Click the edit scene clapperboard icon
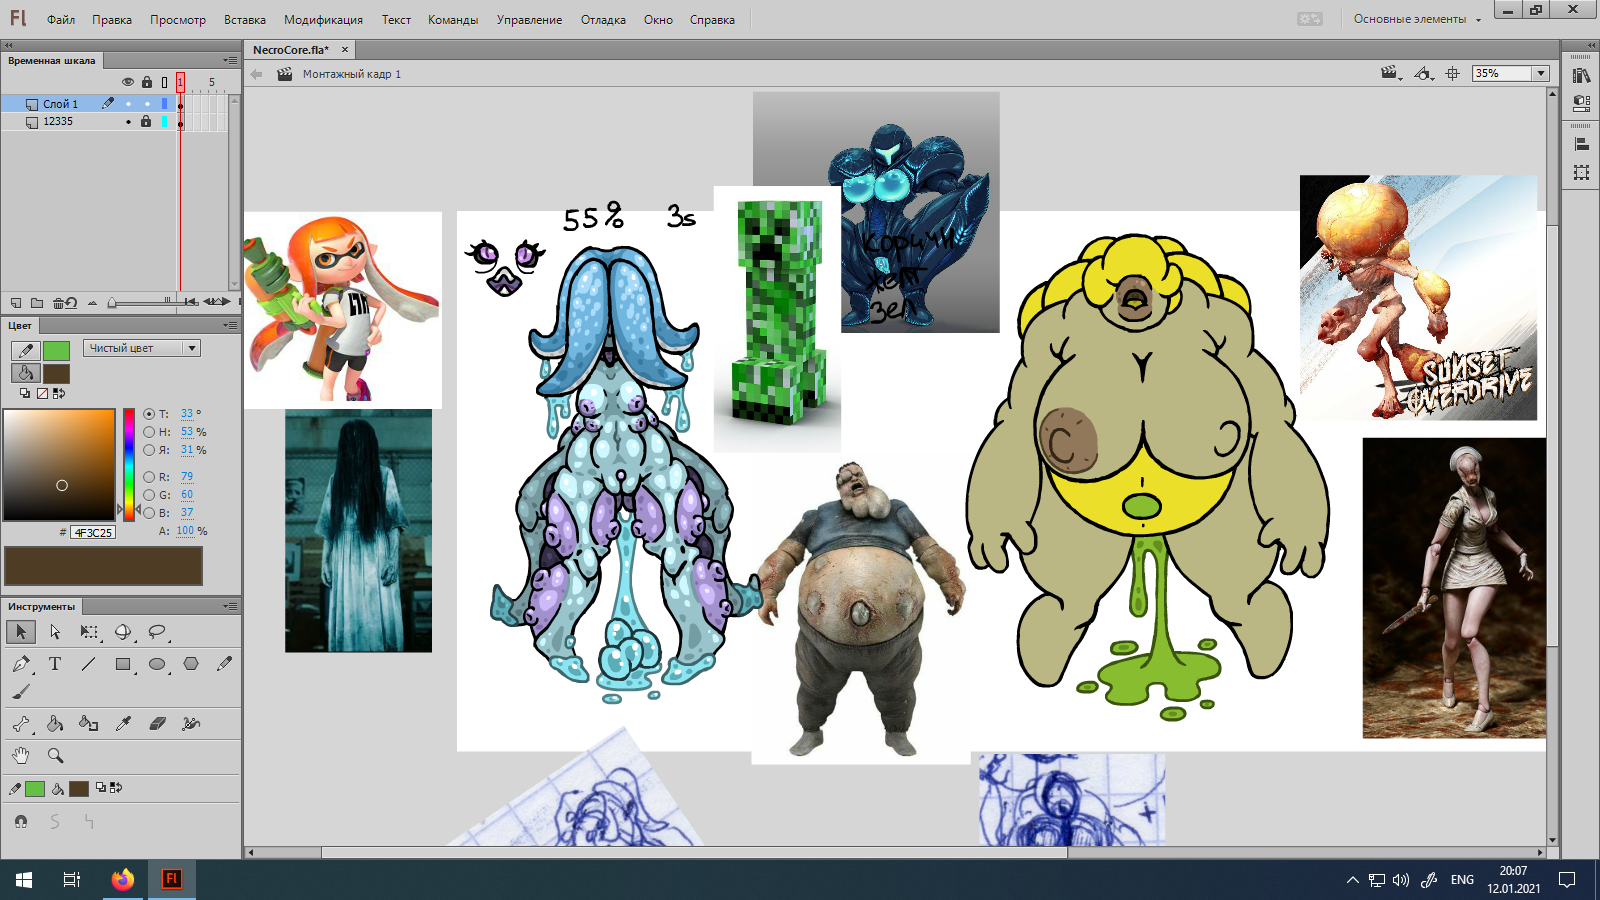Viewport: 1600px width, 900px height. click(x=1390, y=74)
